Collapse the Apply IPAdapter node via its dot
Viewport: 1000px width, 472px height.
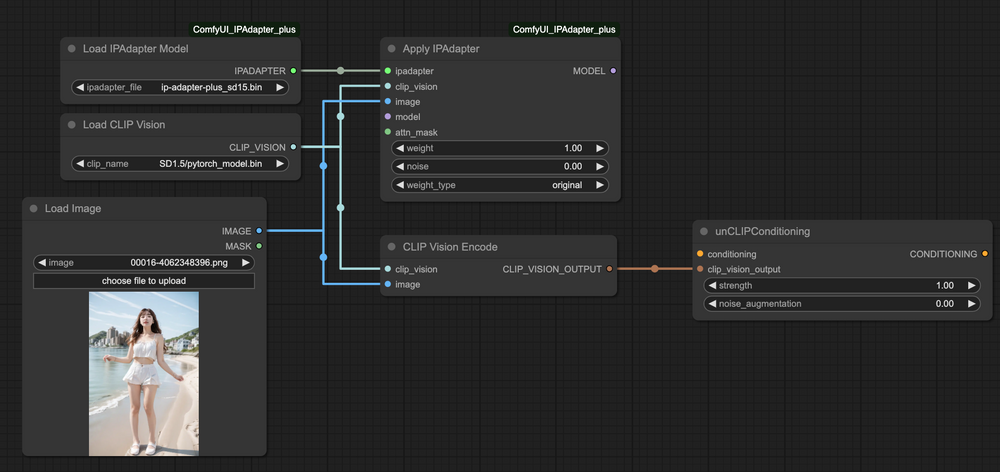[x=392, y=48]
